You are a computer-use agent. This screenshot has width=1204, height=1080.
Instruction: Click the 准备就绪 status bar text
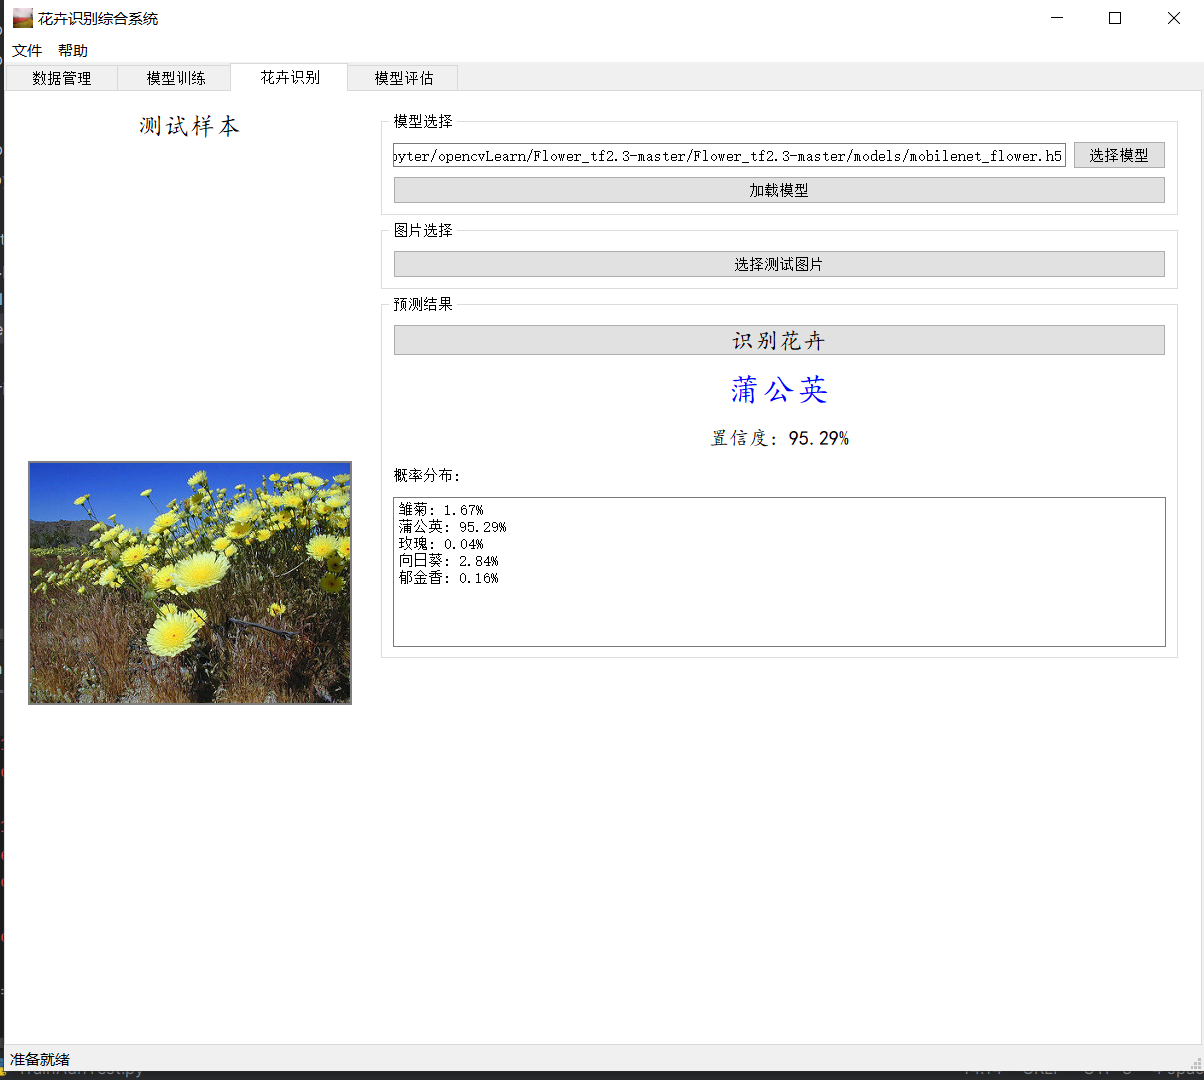tap(40, 1059)
